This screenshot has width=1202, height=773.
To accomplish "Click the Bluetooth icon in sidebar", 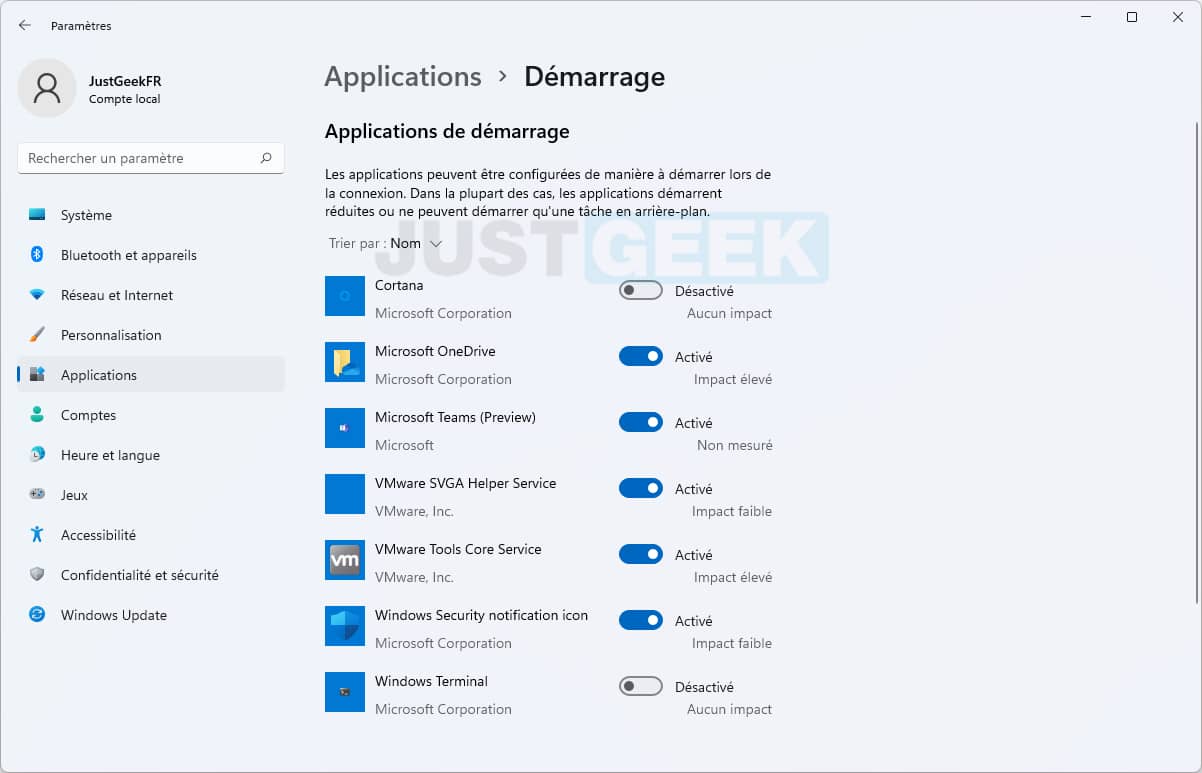I will [37, 255].
